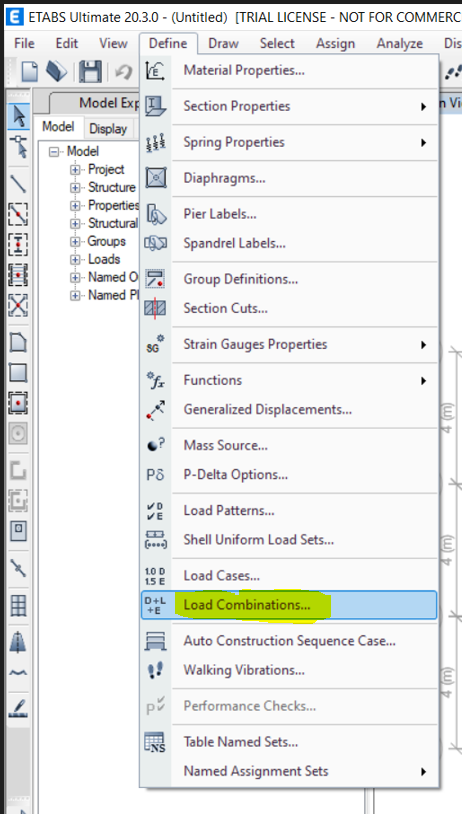This screenshot has height=814, width=462.
Task: Open Mass Source dialog entry
Action: tap(289, 445)
